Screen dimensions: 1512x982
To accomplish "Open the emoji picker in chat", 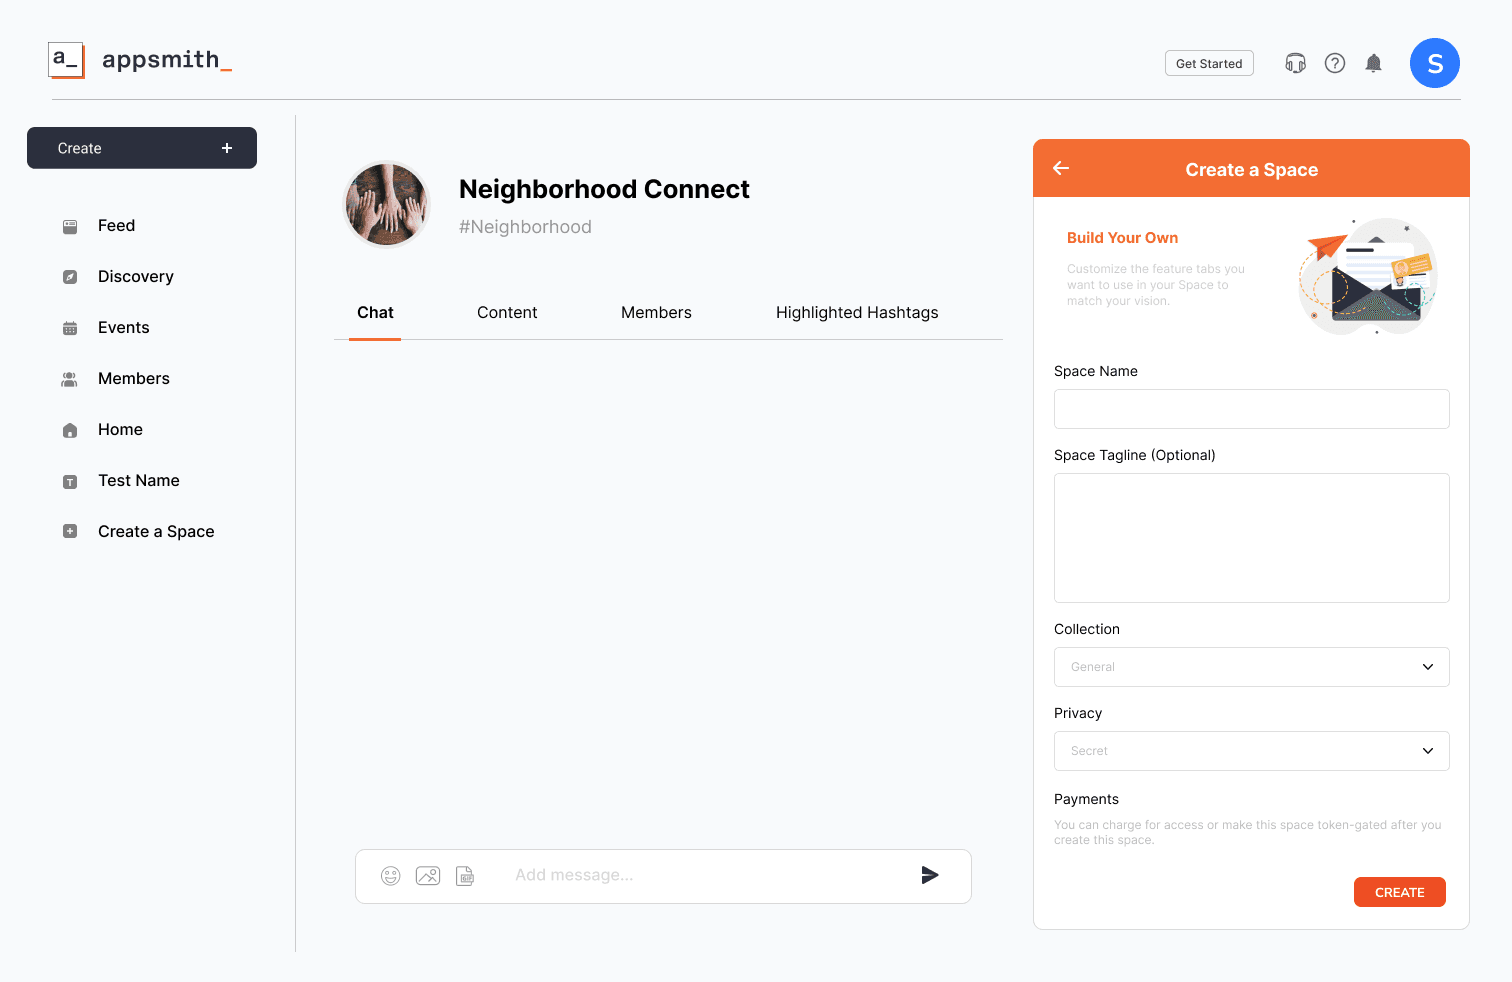I will click(x=390, y=875).
